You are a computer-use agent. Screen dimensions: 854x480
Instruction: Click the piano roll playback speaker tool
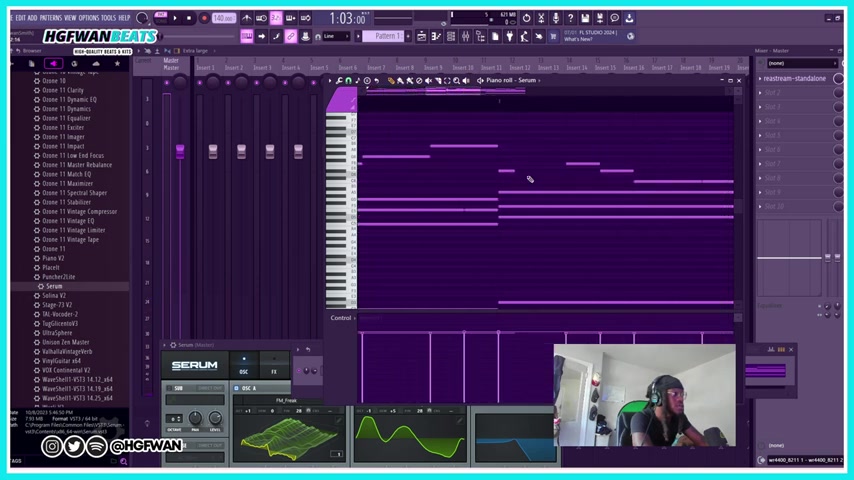(466, 80)
